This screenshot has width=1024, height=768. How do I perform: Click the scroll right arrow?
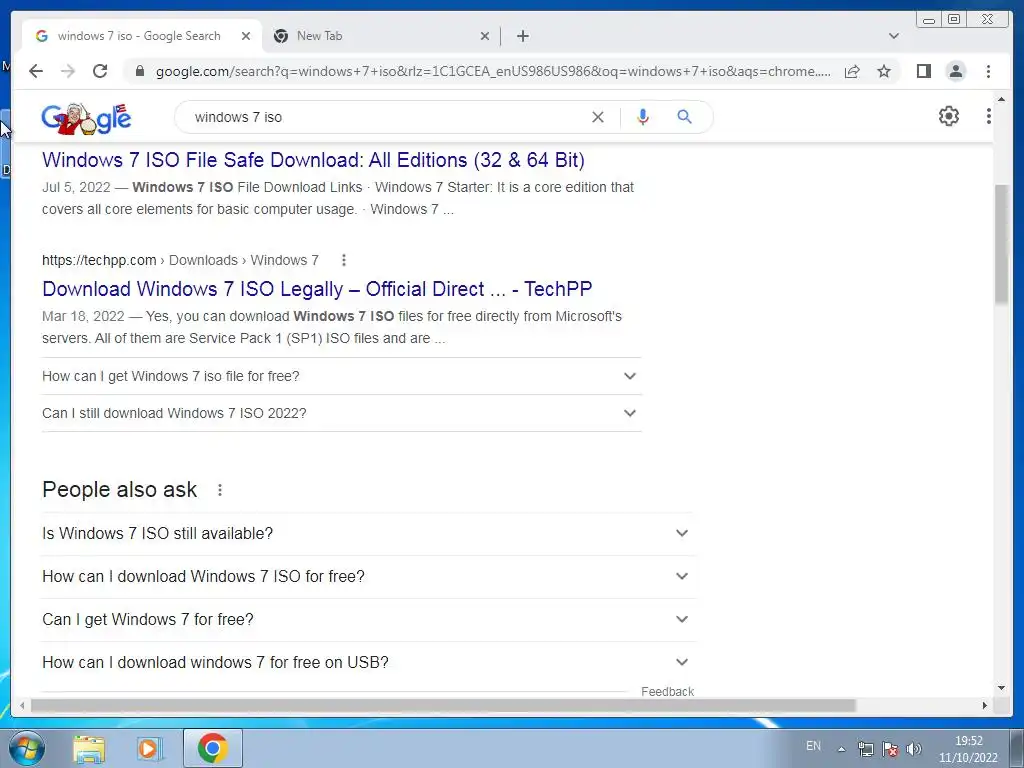coord(985,705)
